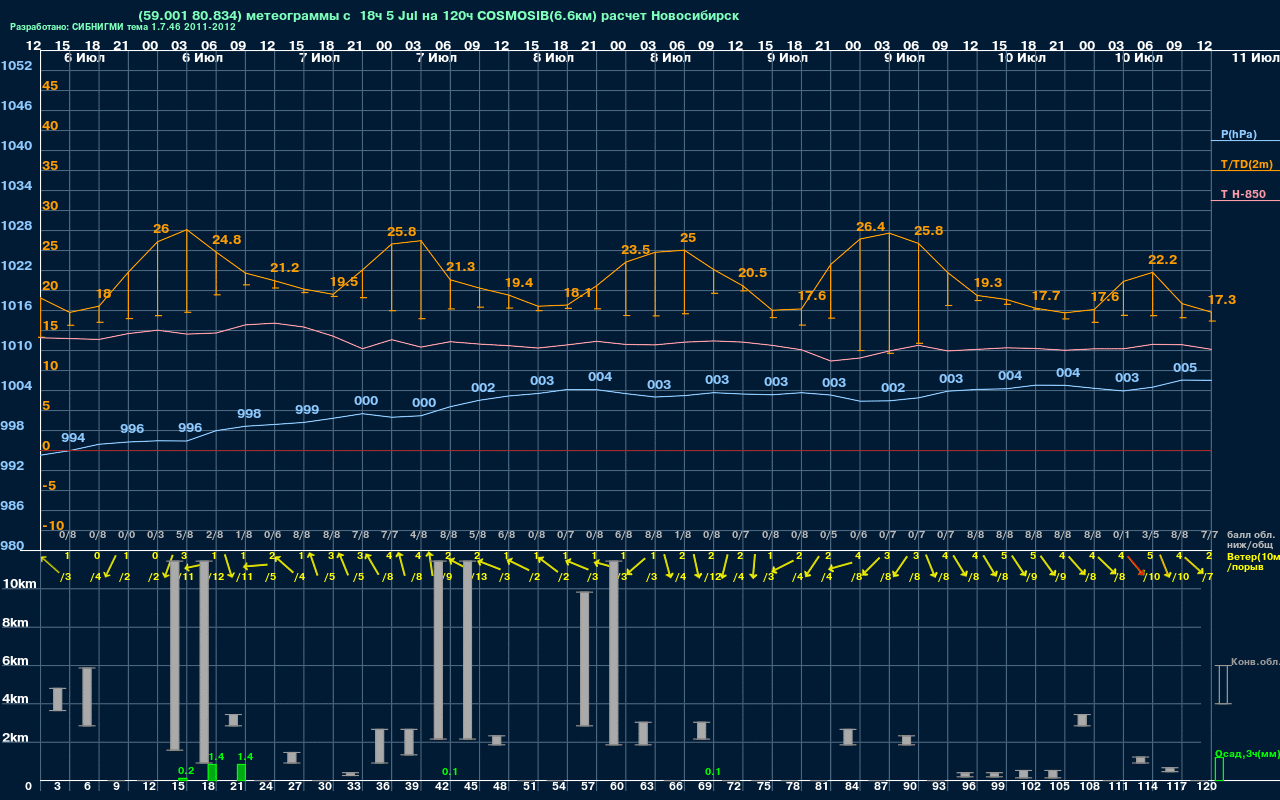
Task: Click the 005 pressure value label
Action: [x=1185, y=368]
